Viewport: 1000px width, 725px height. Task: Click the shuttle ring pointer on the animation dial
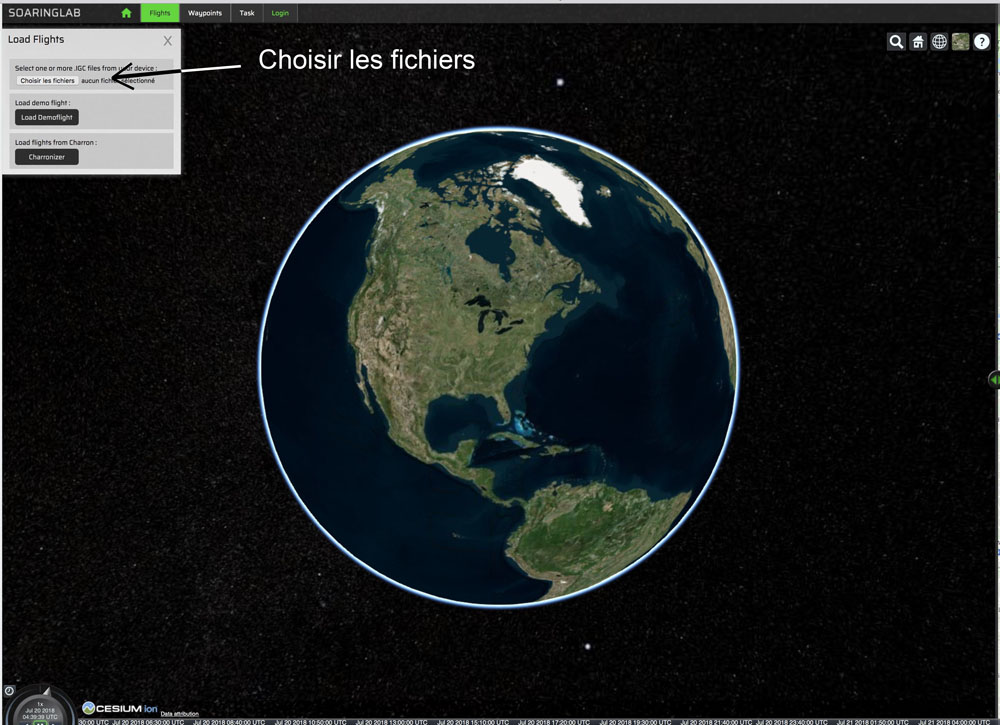(x=46, y=691)
